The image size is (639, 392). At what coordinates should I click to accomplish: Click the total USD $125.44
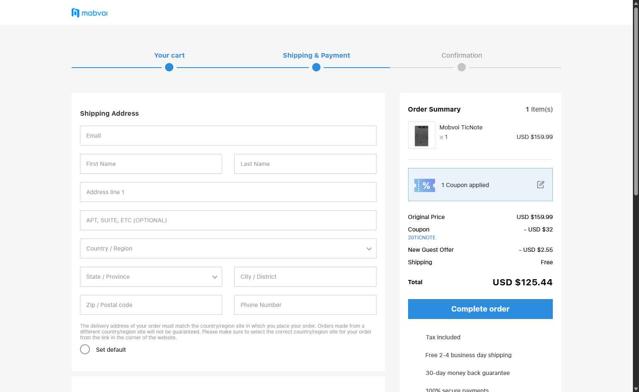click(522, 282)
